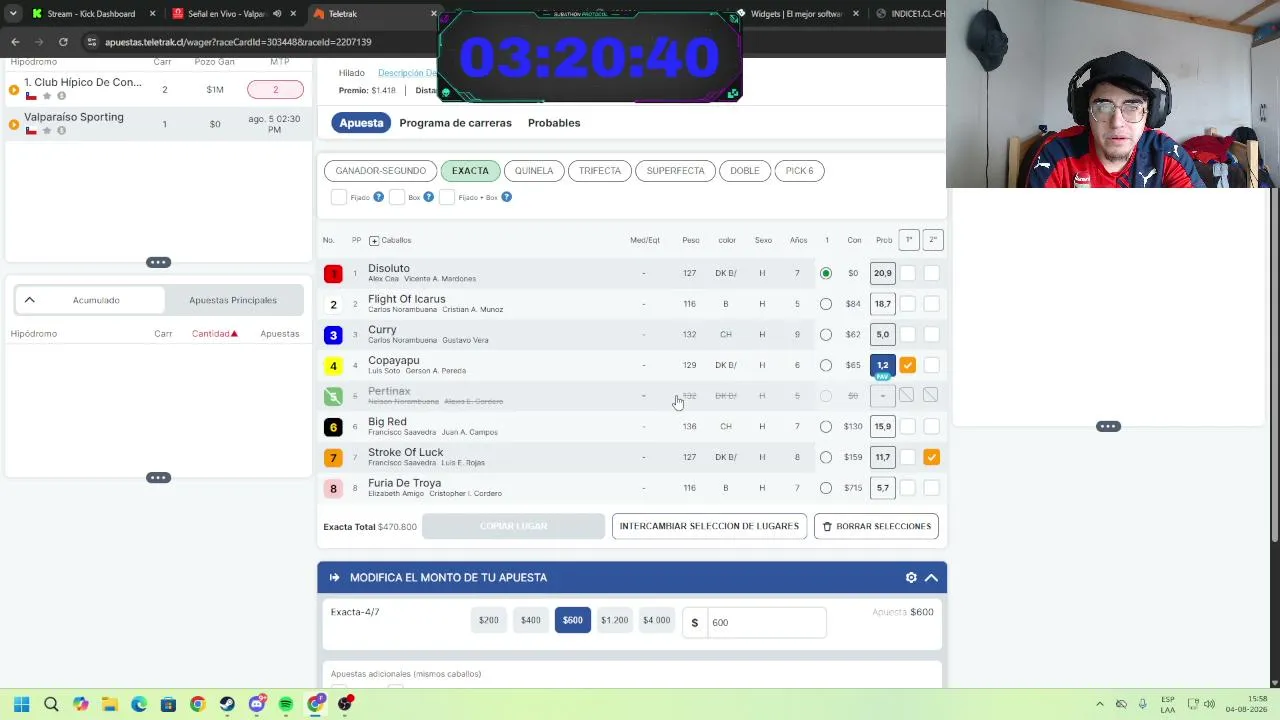The width and height of the screenshot is (1280, 720).
Task: Open Windows Search on taskbar
Action: 51,704
